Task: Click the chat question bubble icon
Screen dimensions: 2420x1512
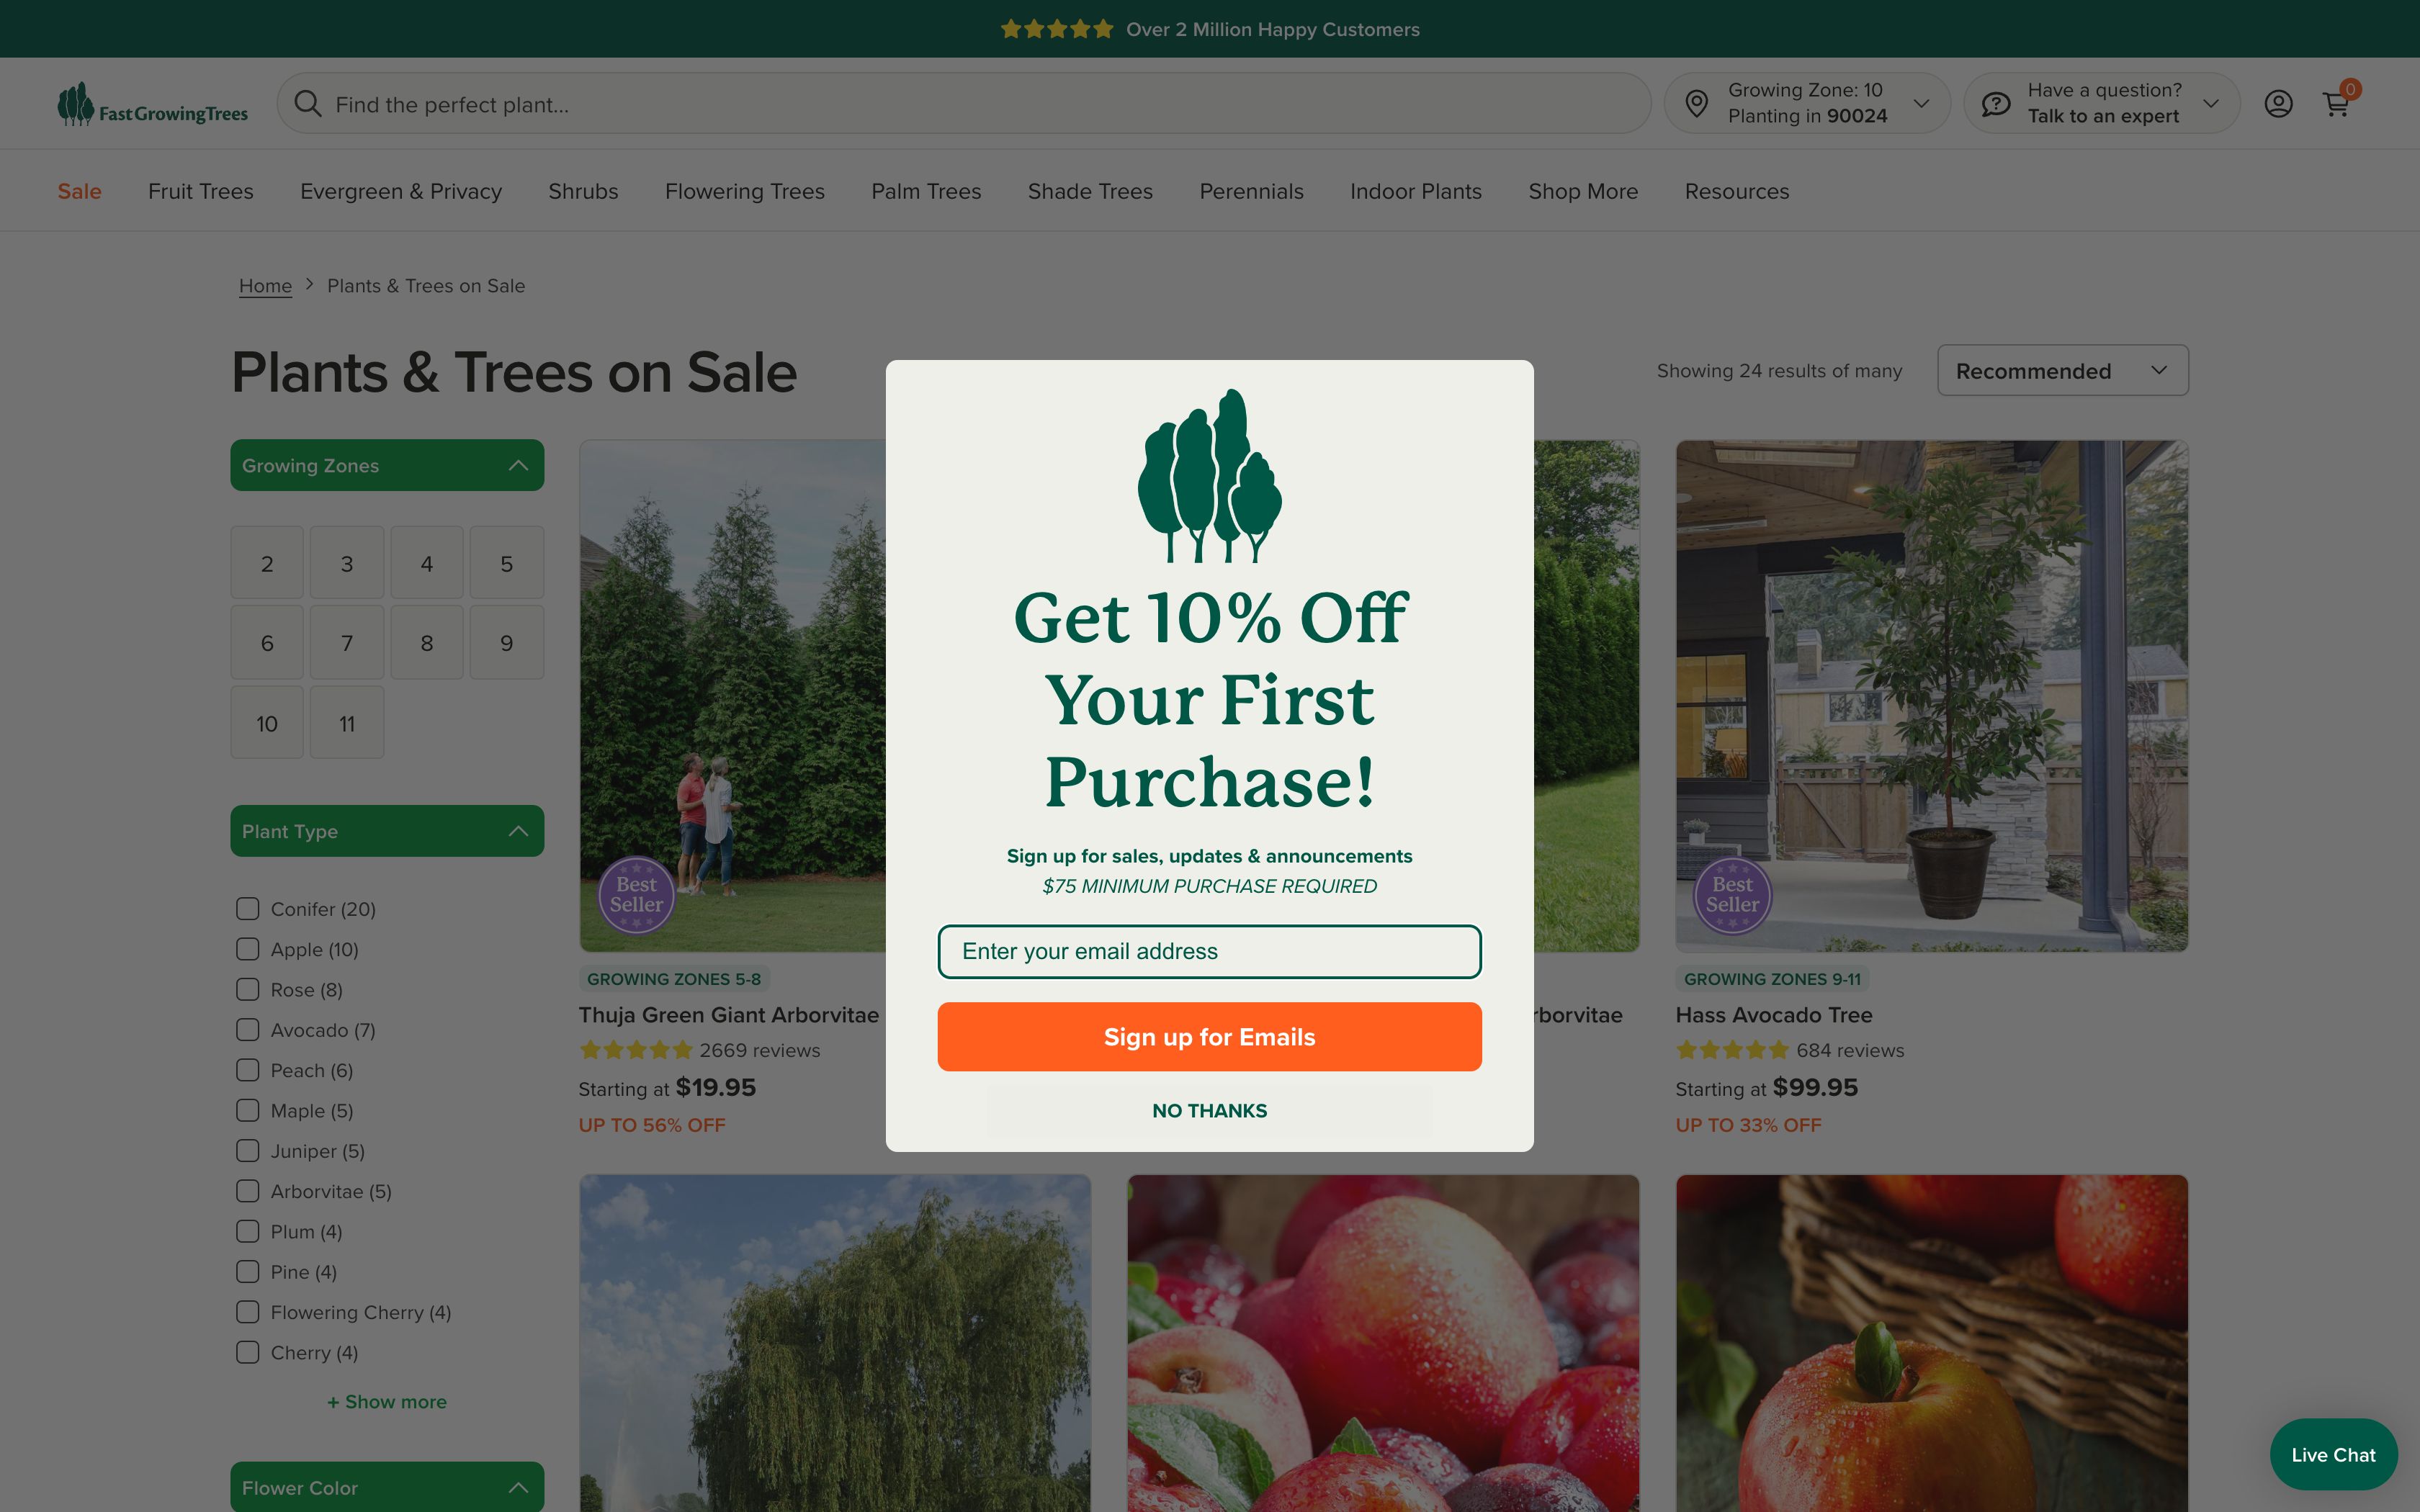Action: (x=1996, y=104)
